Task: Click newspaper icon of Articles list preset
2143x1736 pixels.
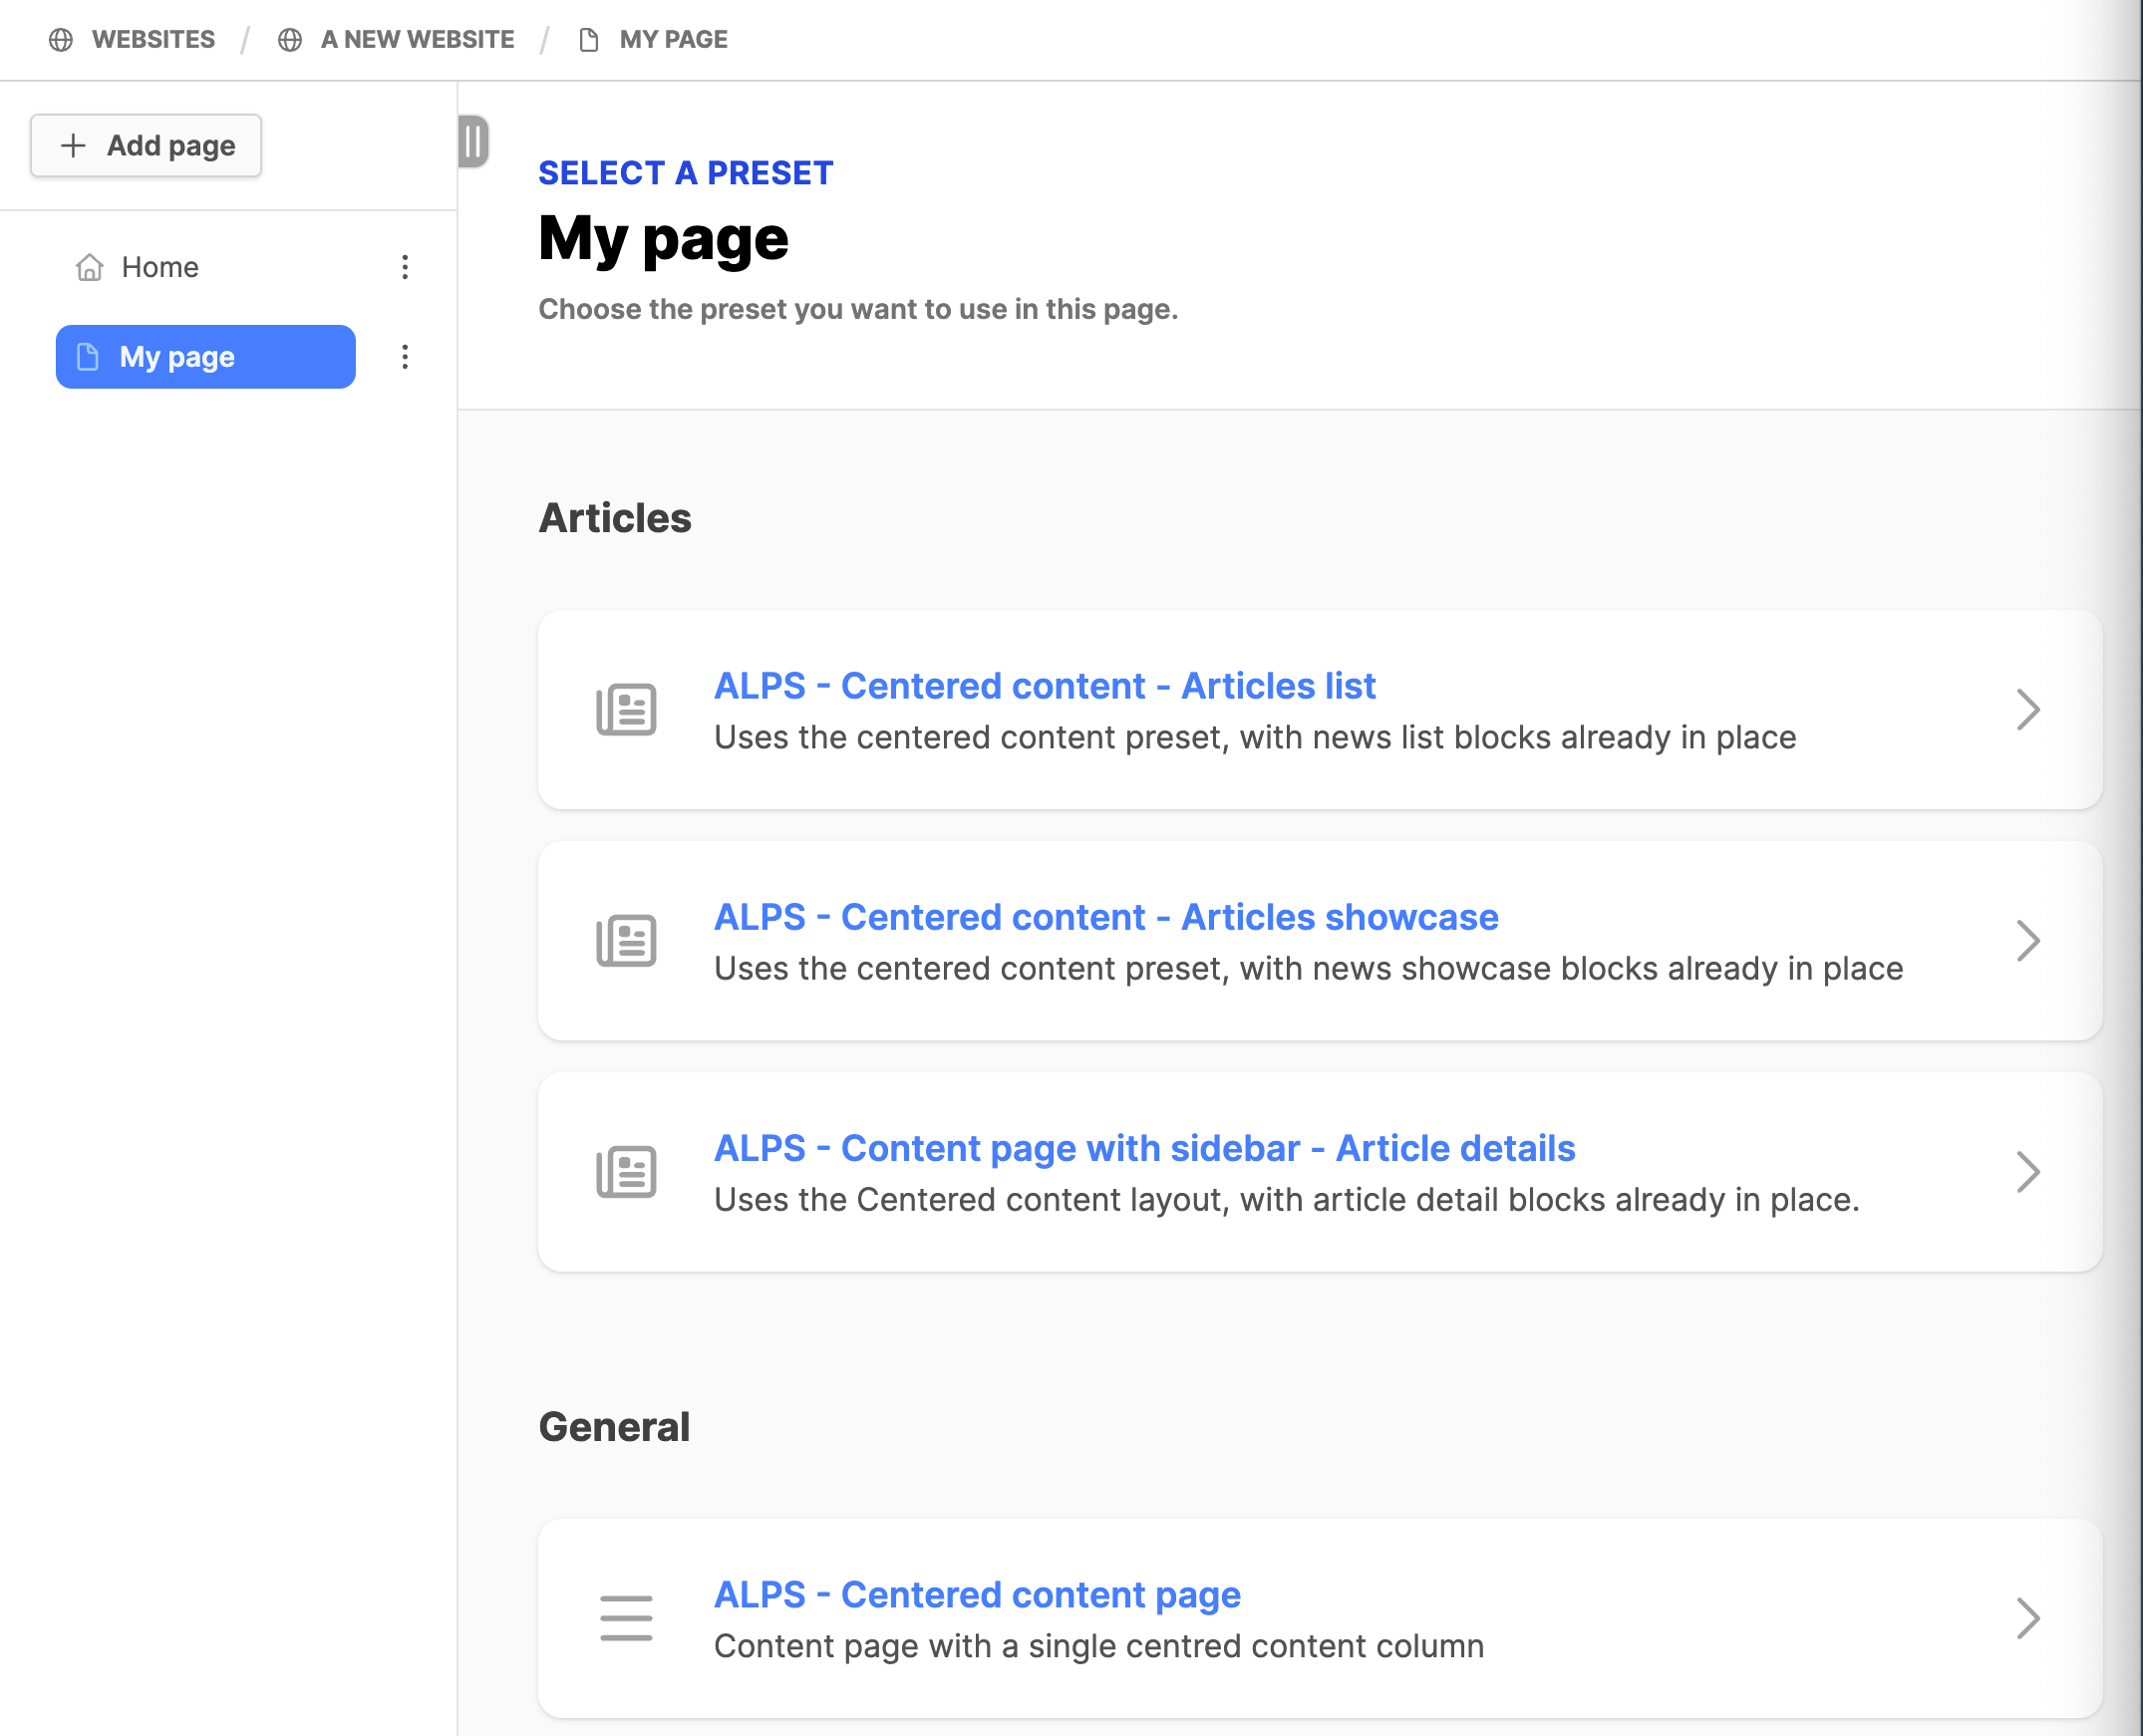Action: pyautogui.click(x=626, y=710)
